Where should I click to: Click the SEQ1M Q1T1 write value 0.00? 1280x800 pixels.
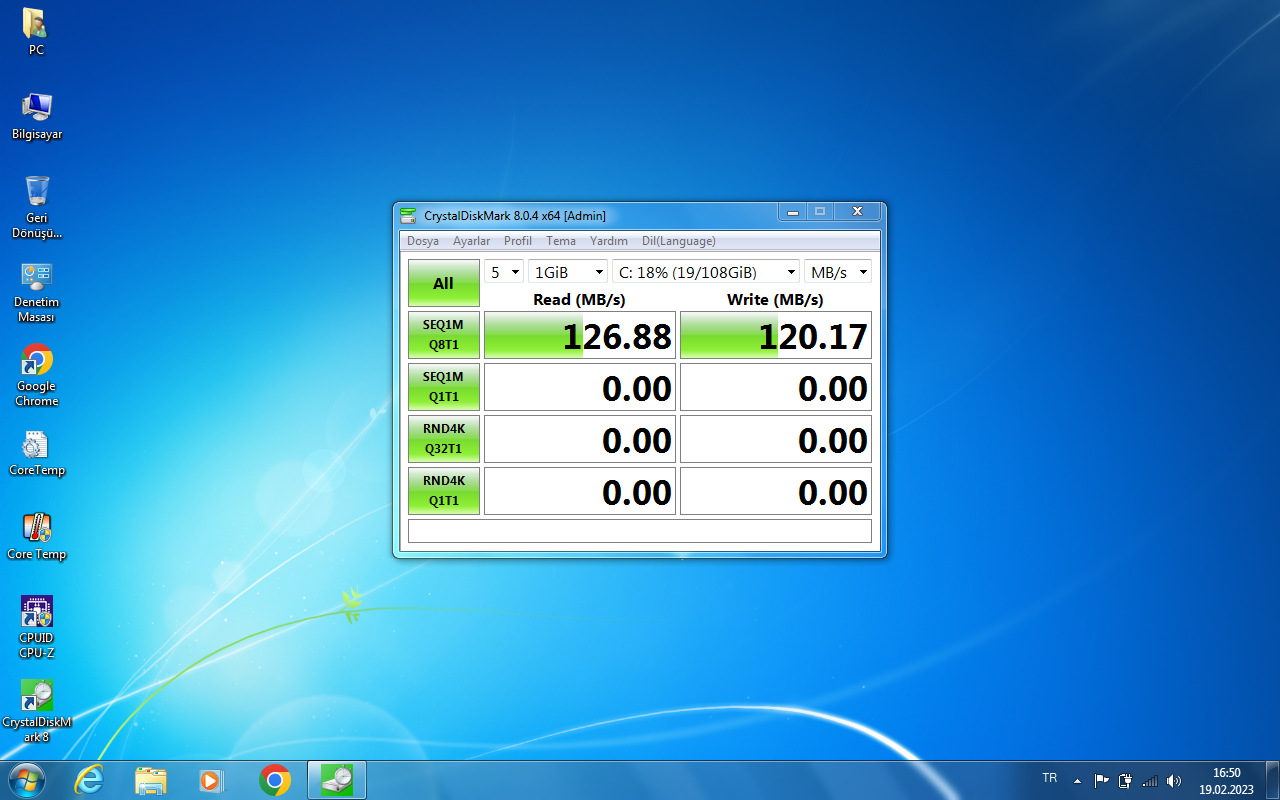pos(776,387)
